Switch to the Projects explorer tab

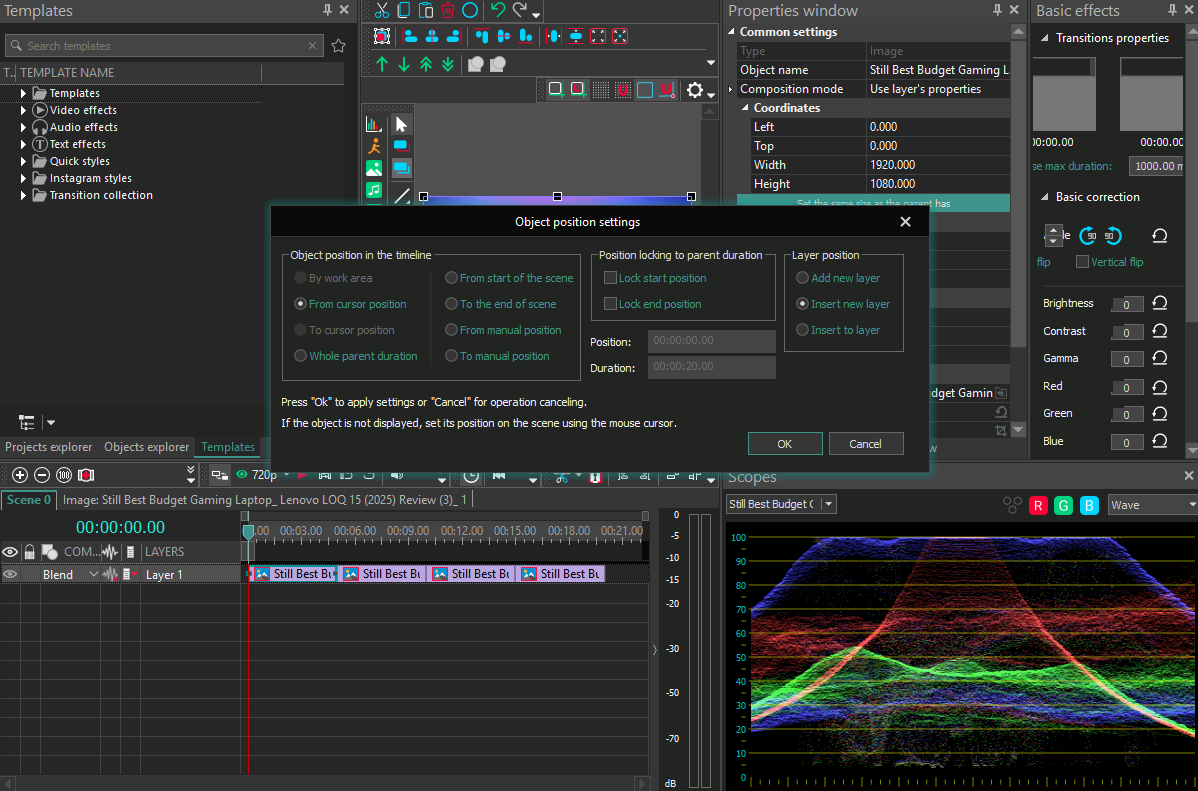point(48,447)
